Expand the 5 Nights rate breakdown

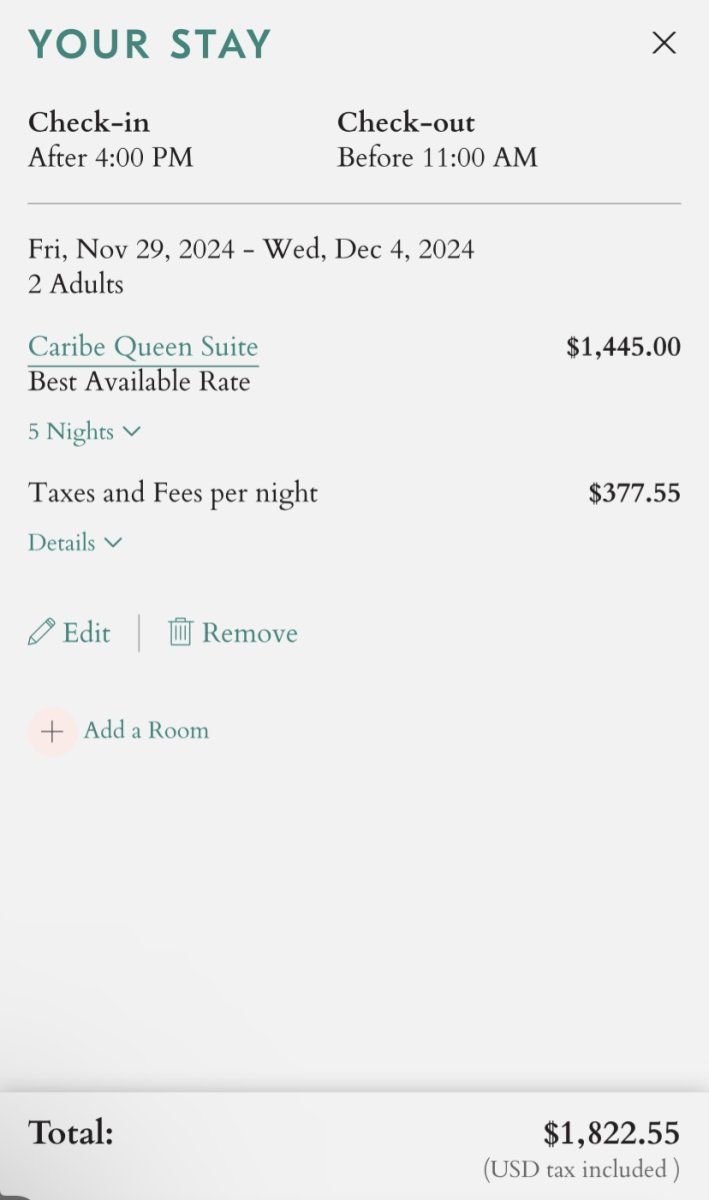click(x=70, y=432)
